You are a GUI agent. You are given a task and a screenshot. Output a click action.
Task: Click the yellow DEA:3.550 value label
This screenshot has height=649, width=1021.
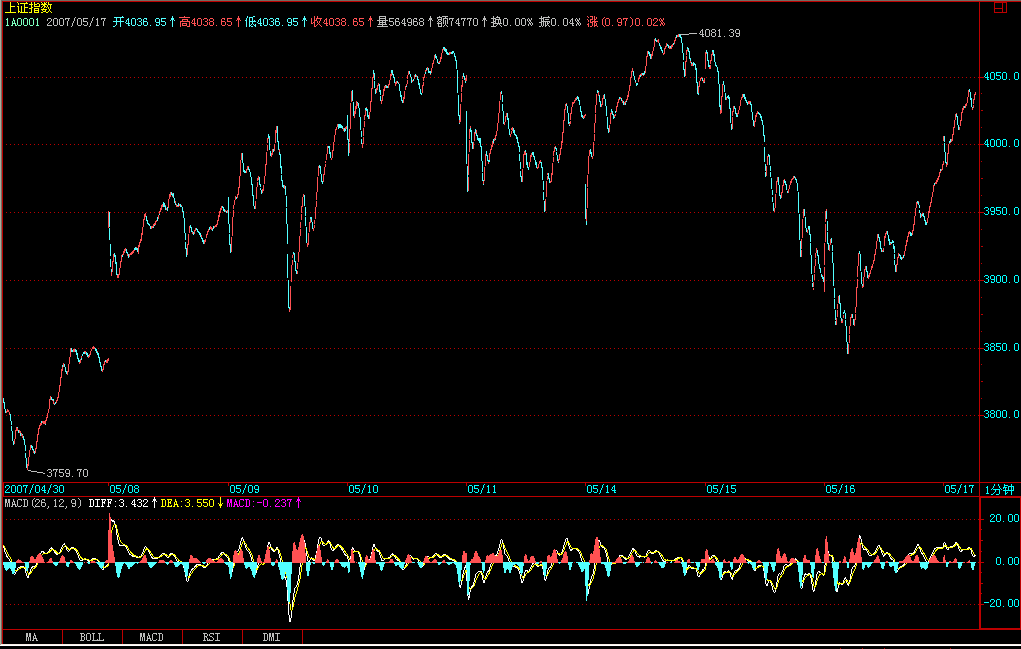point(187,503)
